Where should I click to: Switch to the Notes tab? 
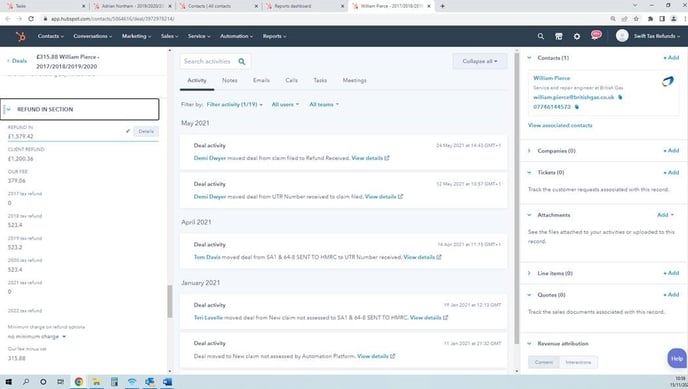tap(229, 80)
